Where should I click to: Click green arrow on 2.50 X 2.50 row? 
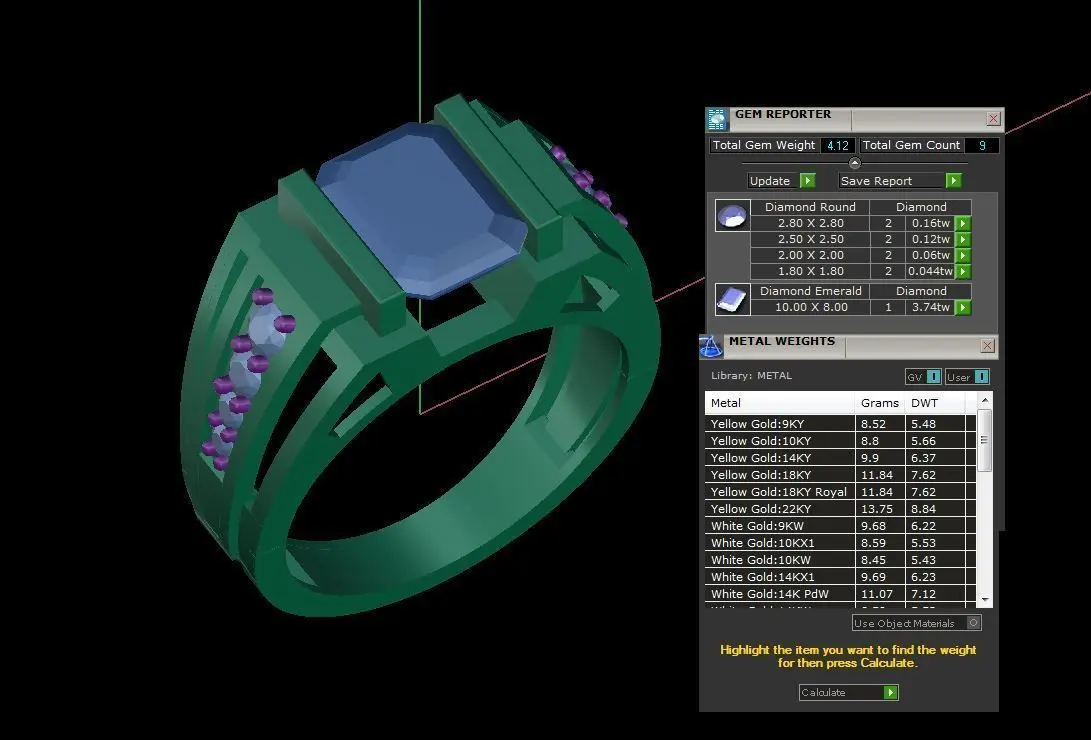click(x=962, y=239)
